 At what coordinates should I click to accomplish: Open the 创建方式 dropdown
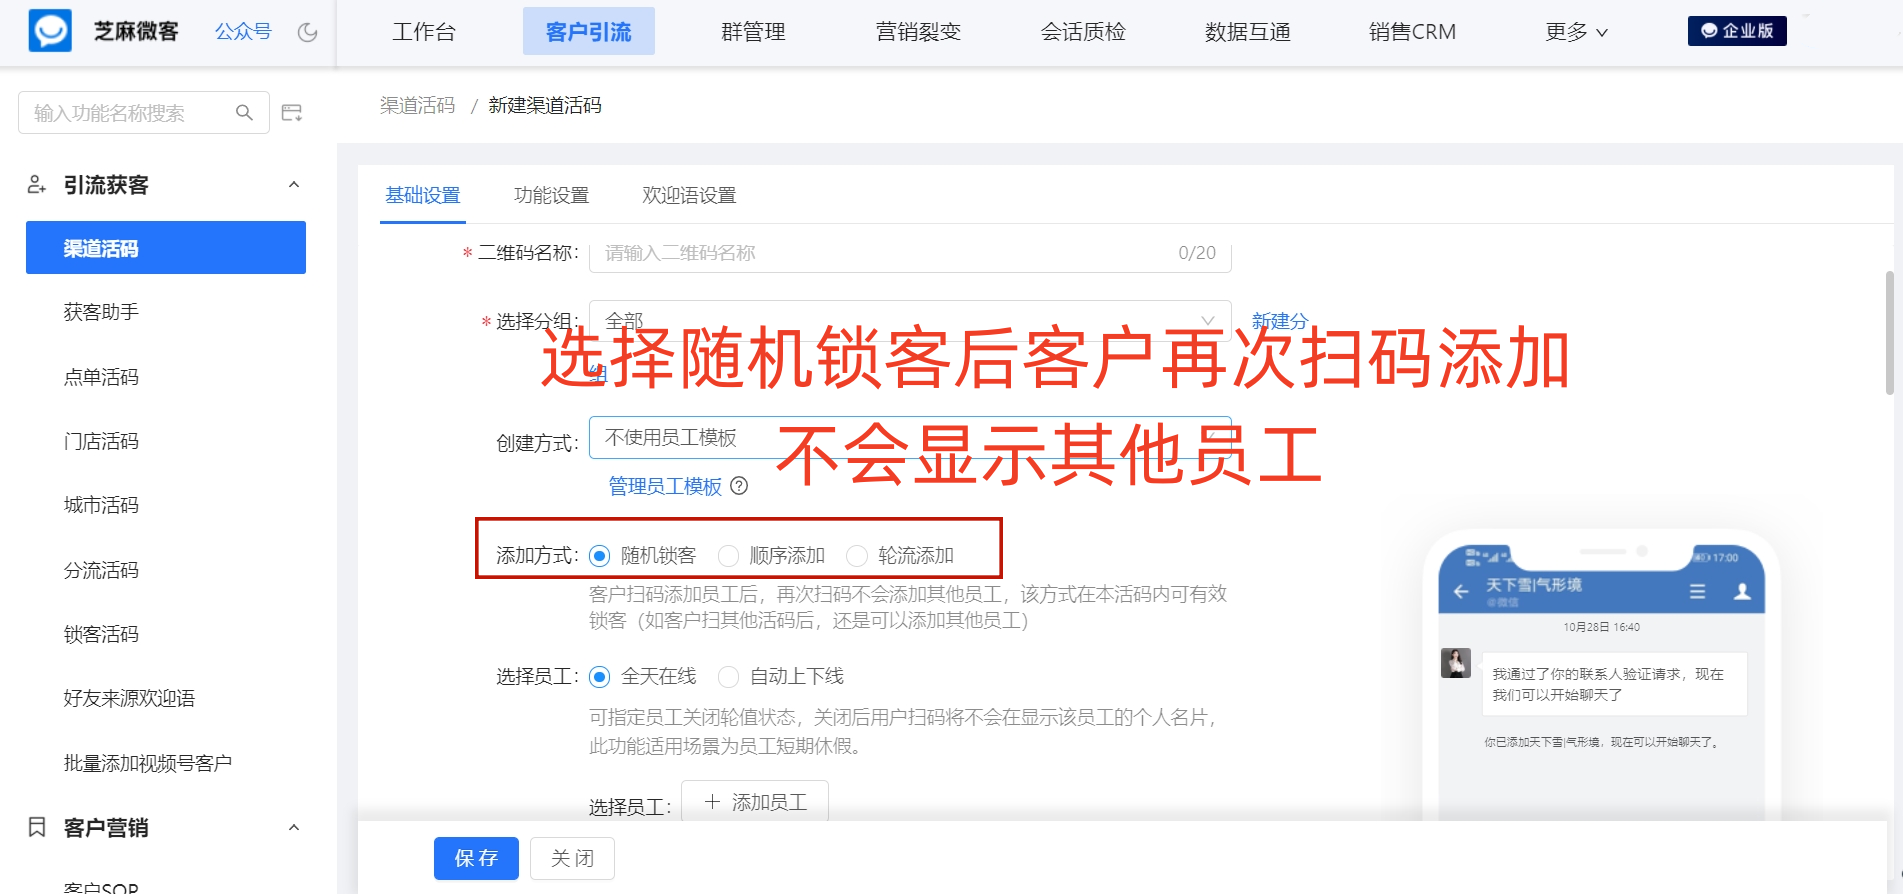[910, 438]
